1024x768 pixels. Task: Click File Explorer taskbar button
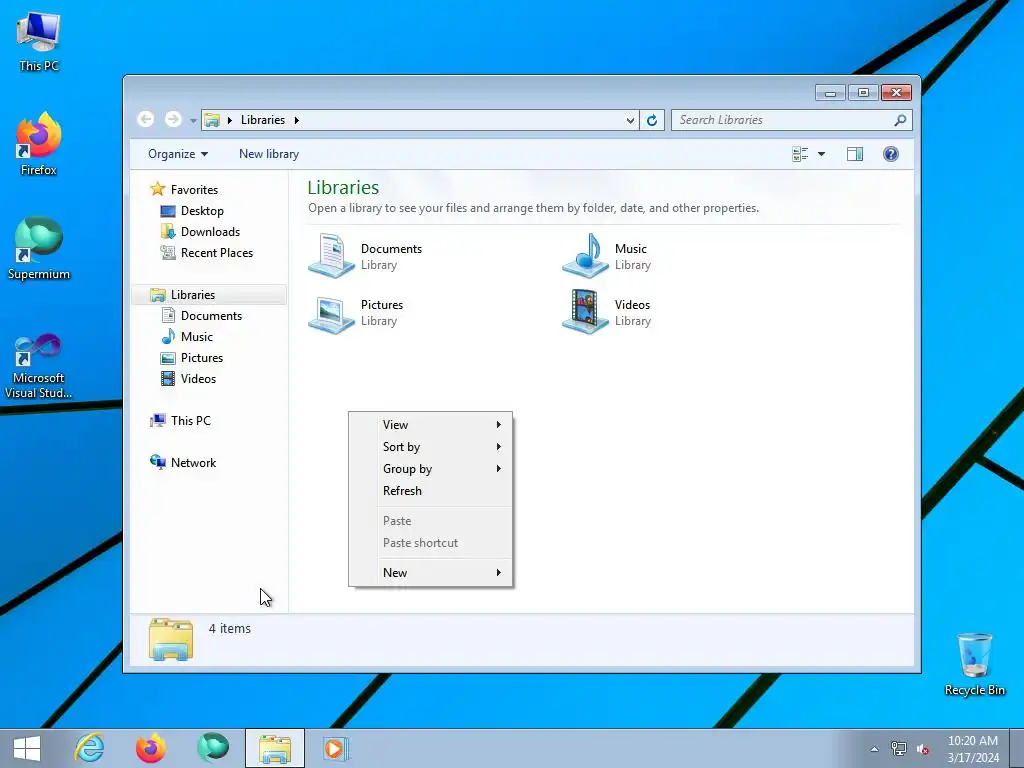click(275, 748)
